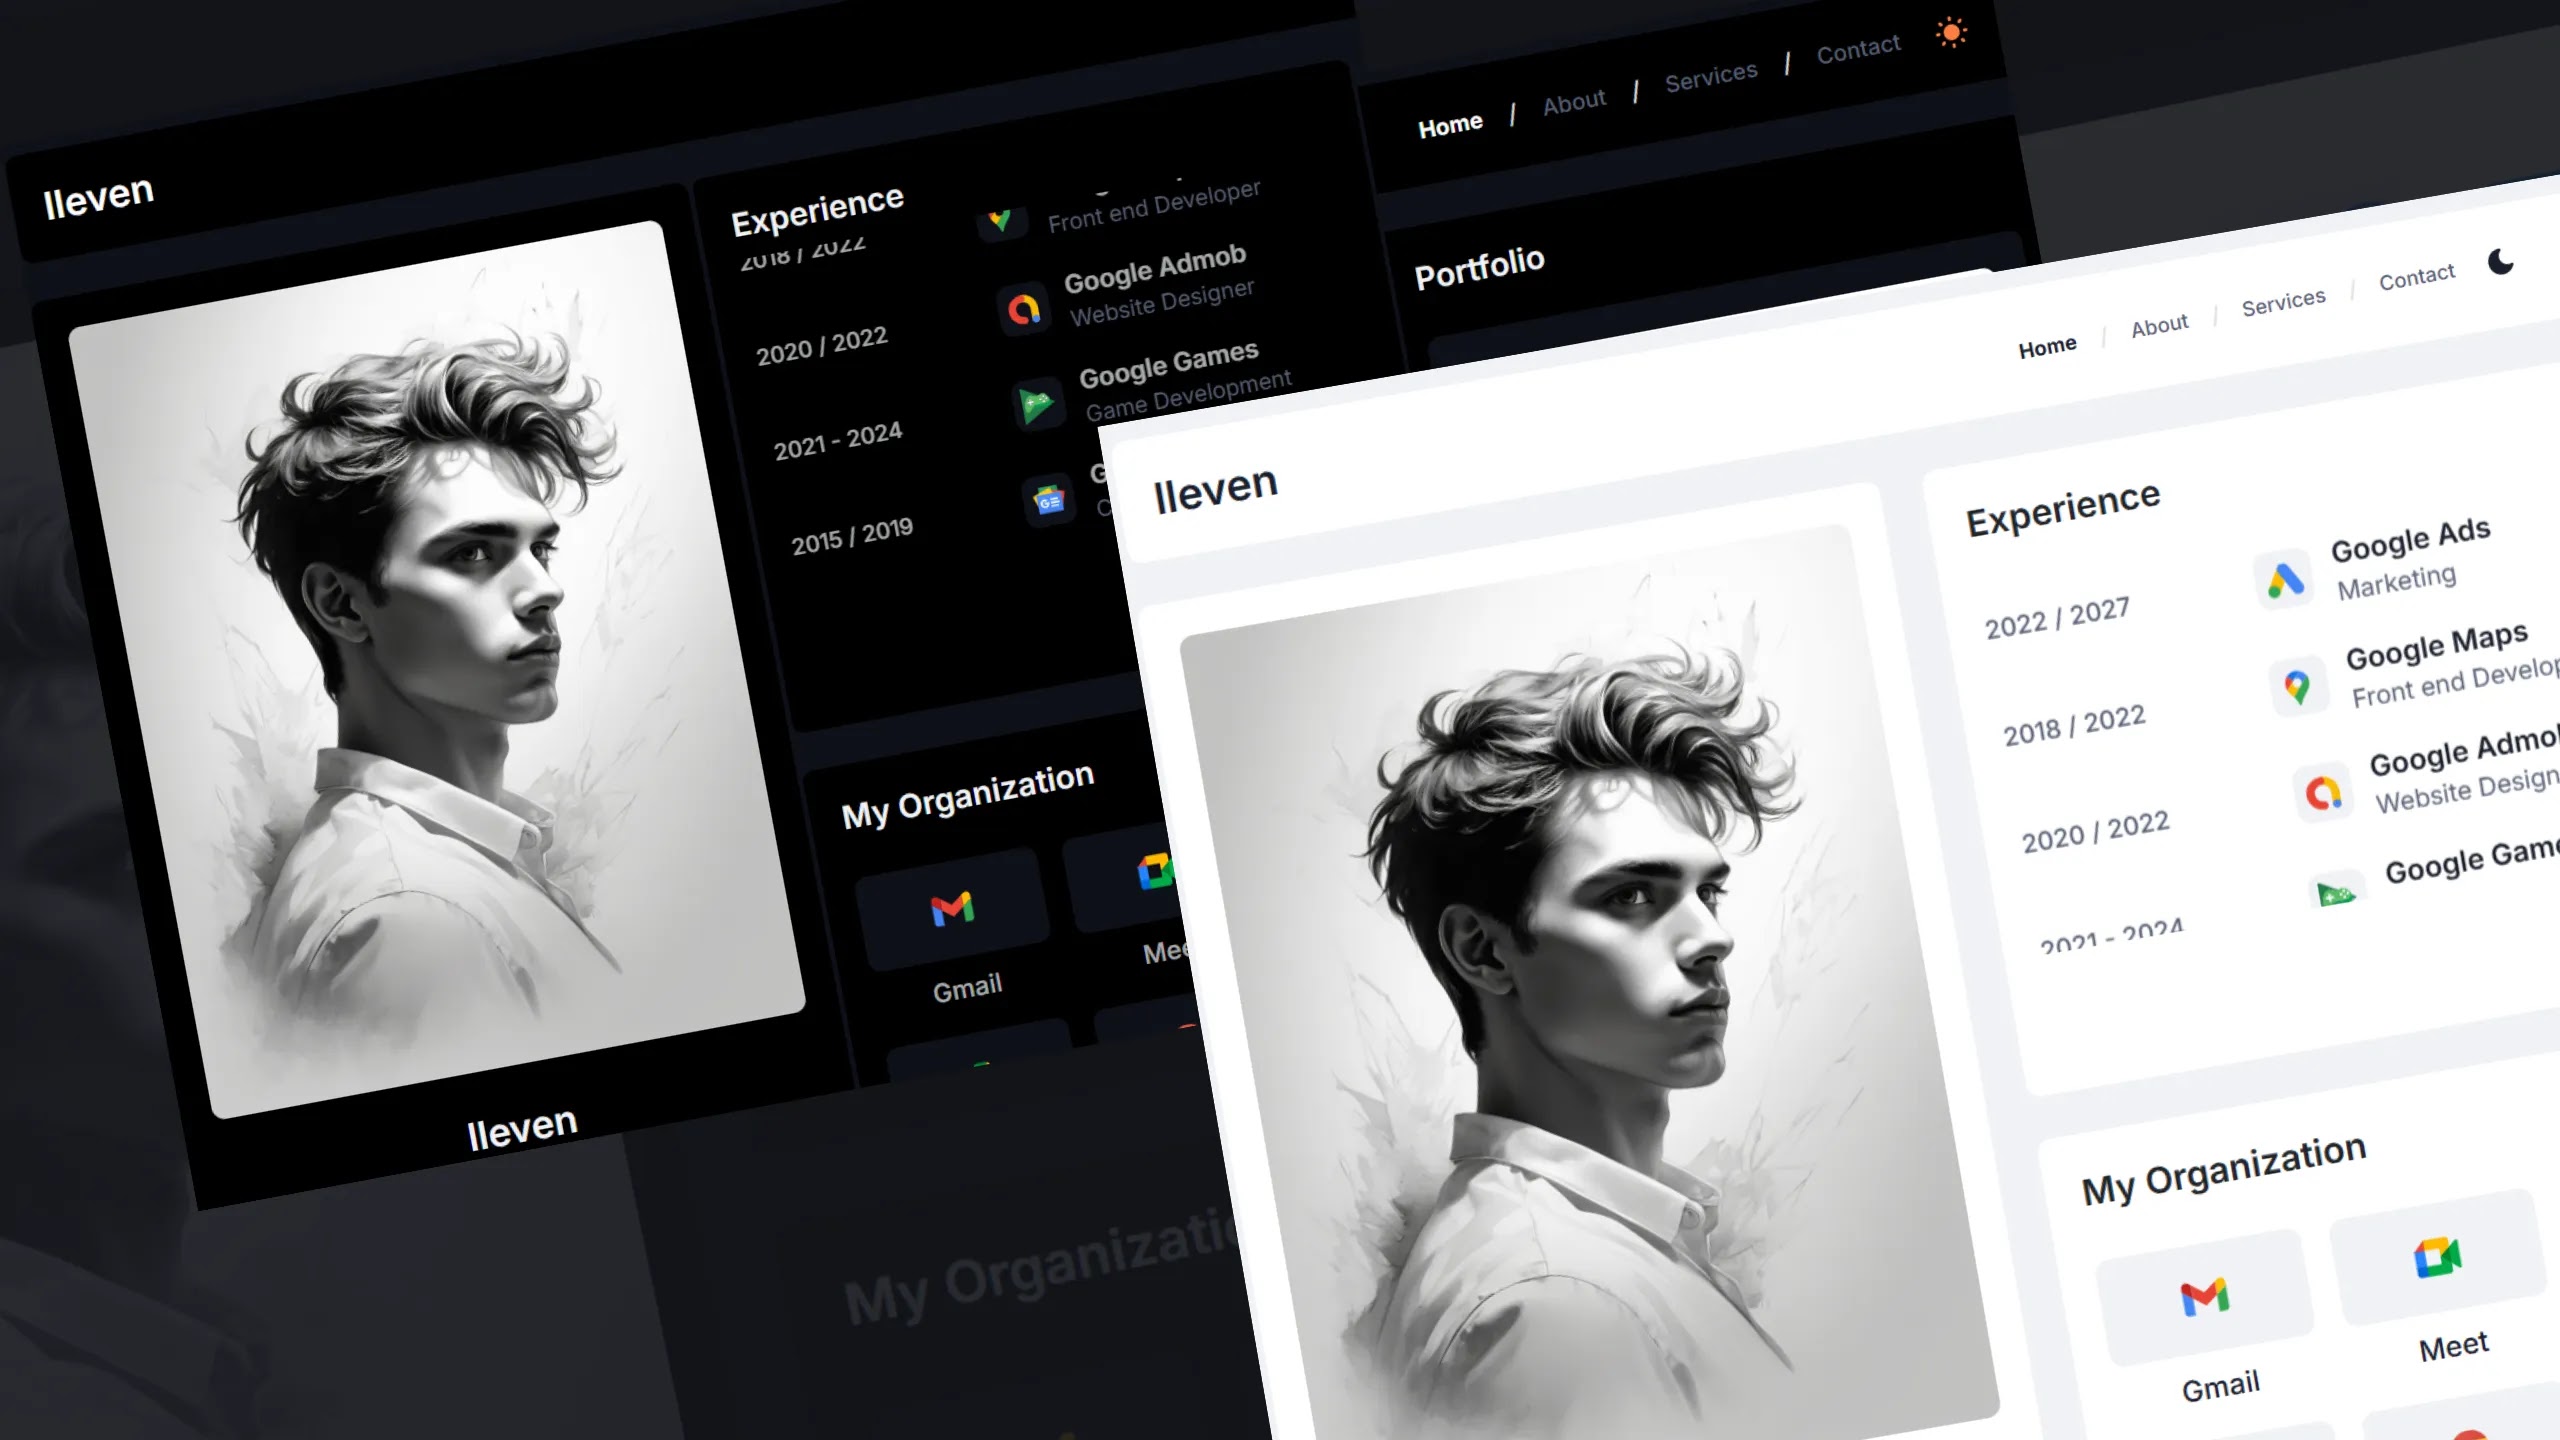Select the 2018 / 2022 date in the light page
2560x1440 pixels.
coord(2074,725)
